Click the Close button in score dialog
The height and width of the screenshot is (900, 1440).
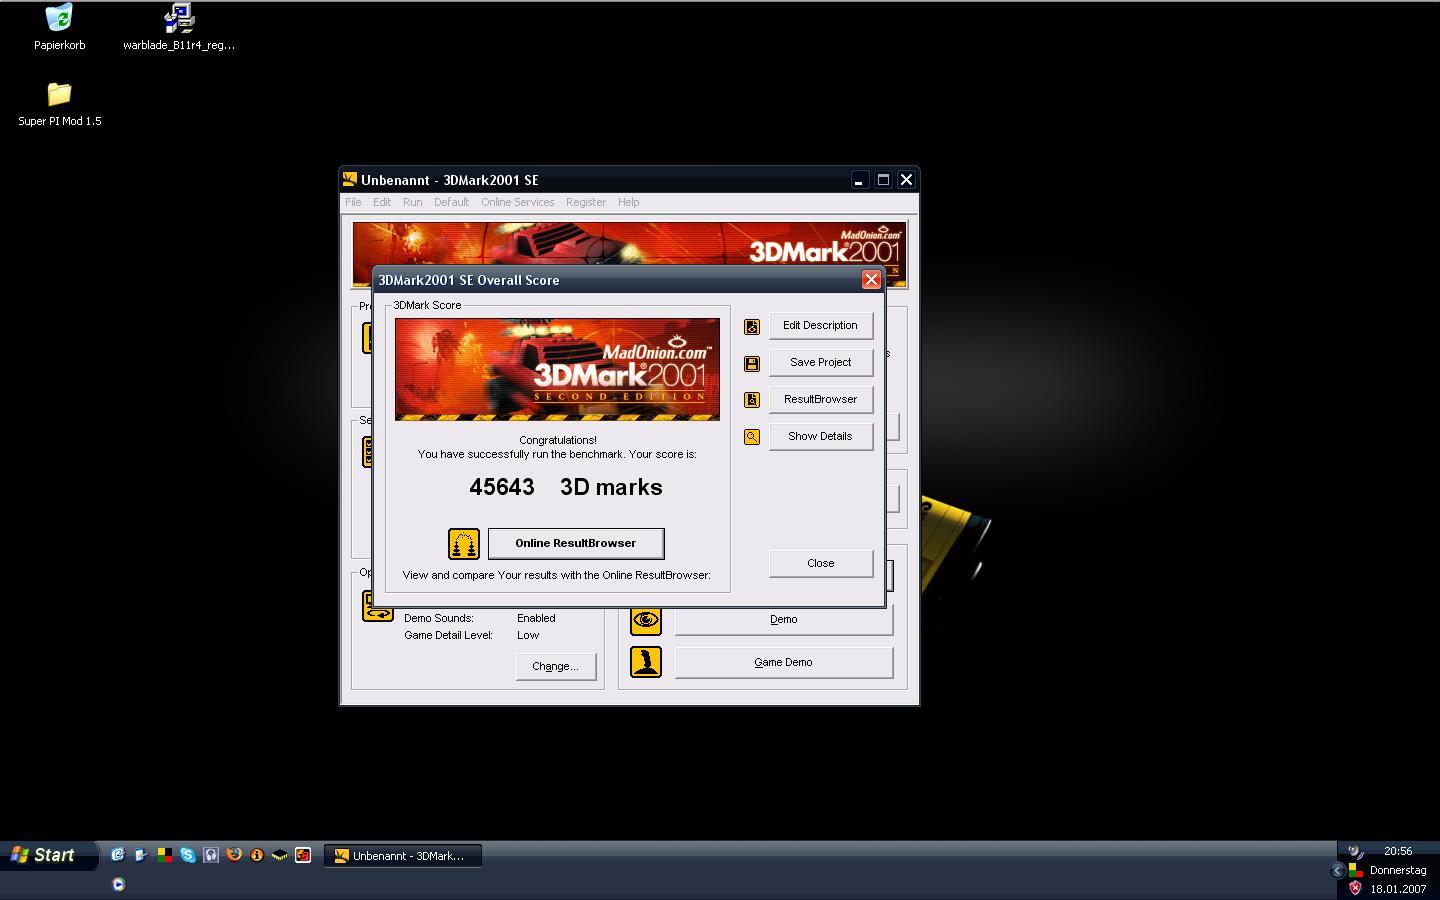click(x=820, y=563)
